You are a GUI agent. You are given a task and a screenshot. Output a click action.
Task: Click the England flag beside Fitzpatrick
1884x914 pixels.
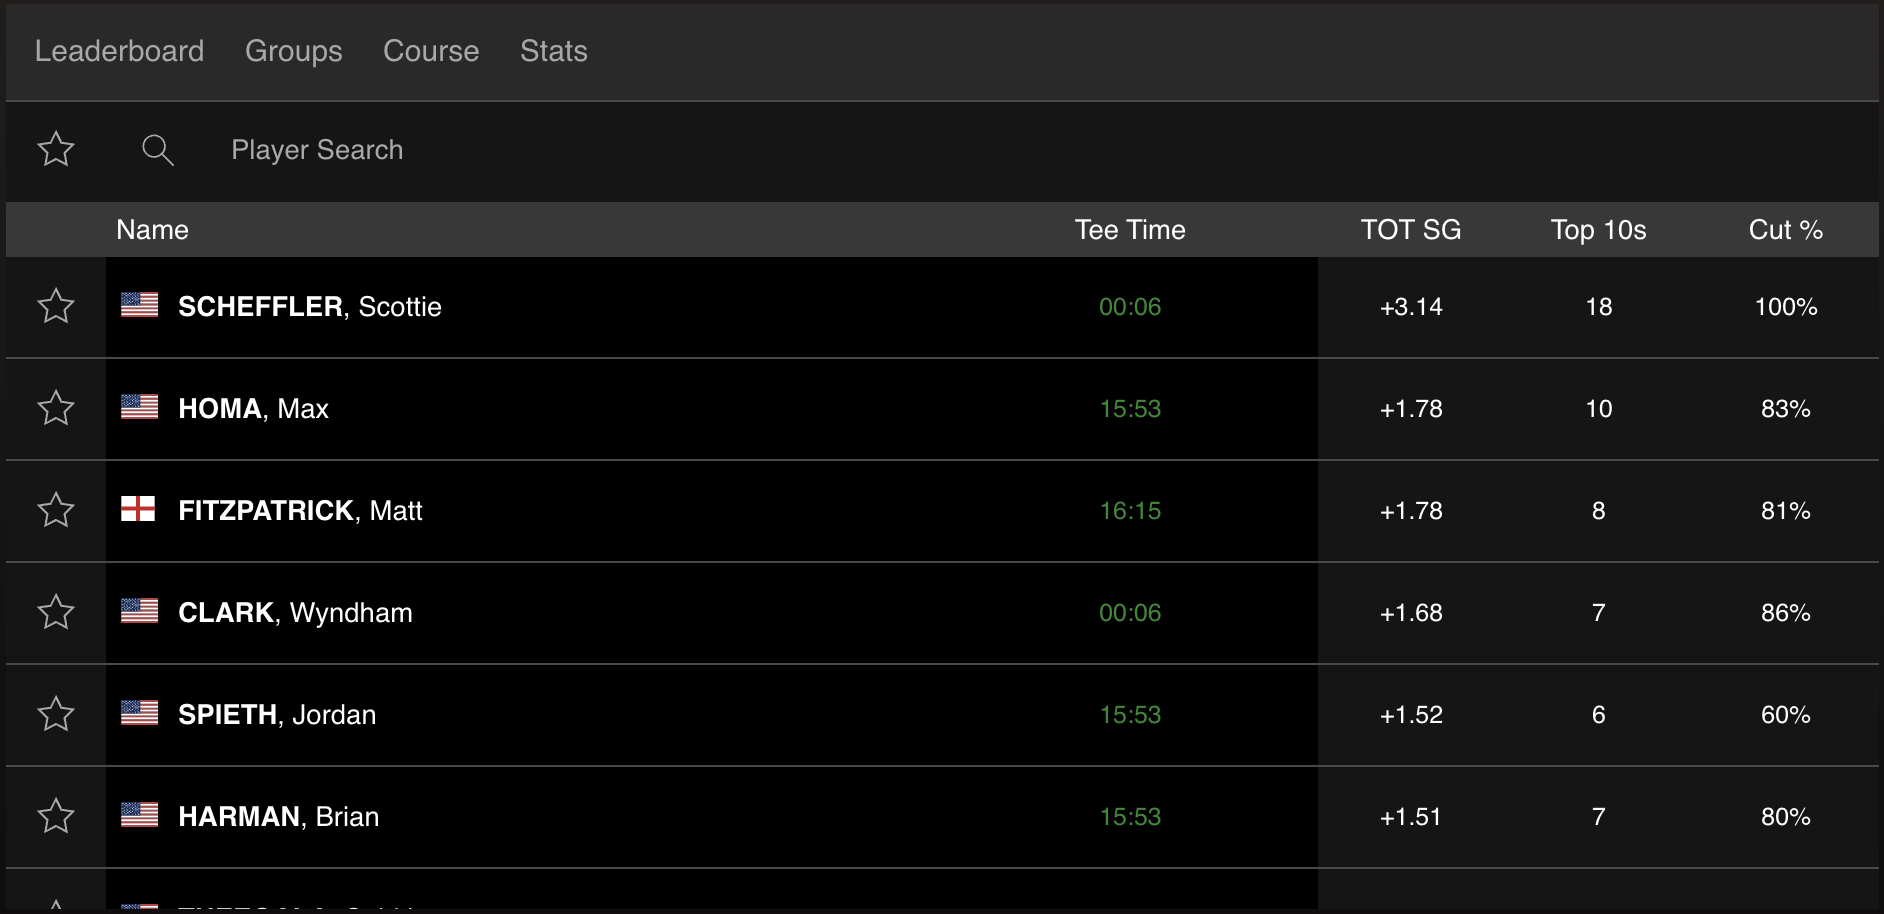138,509
